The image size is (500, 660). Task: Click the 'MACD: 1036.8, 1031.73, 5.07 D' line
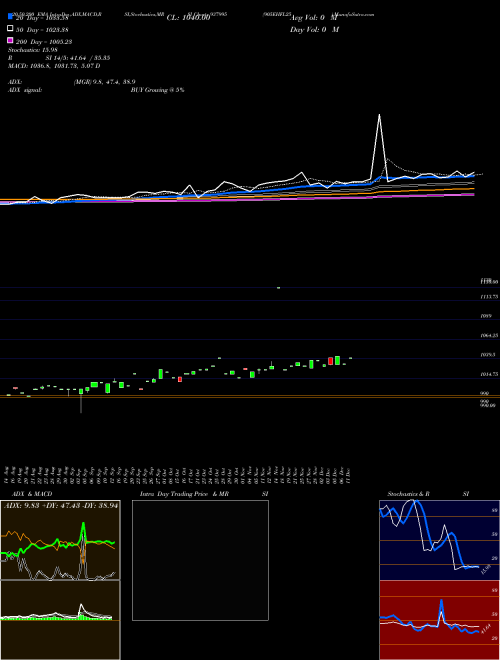tap(54, 66)
